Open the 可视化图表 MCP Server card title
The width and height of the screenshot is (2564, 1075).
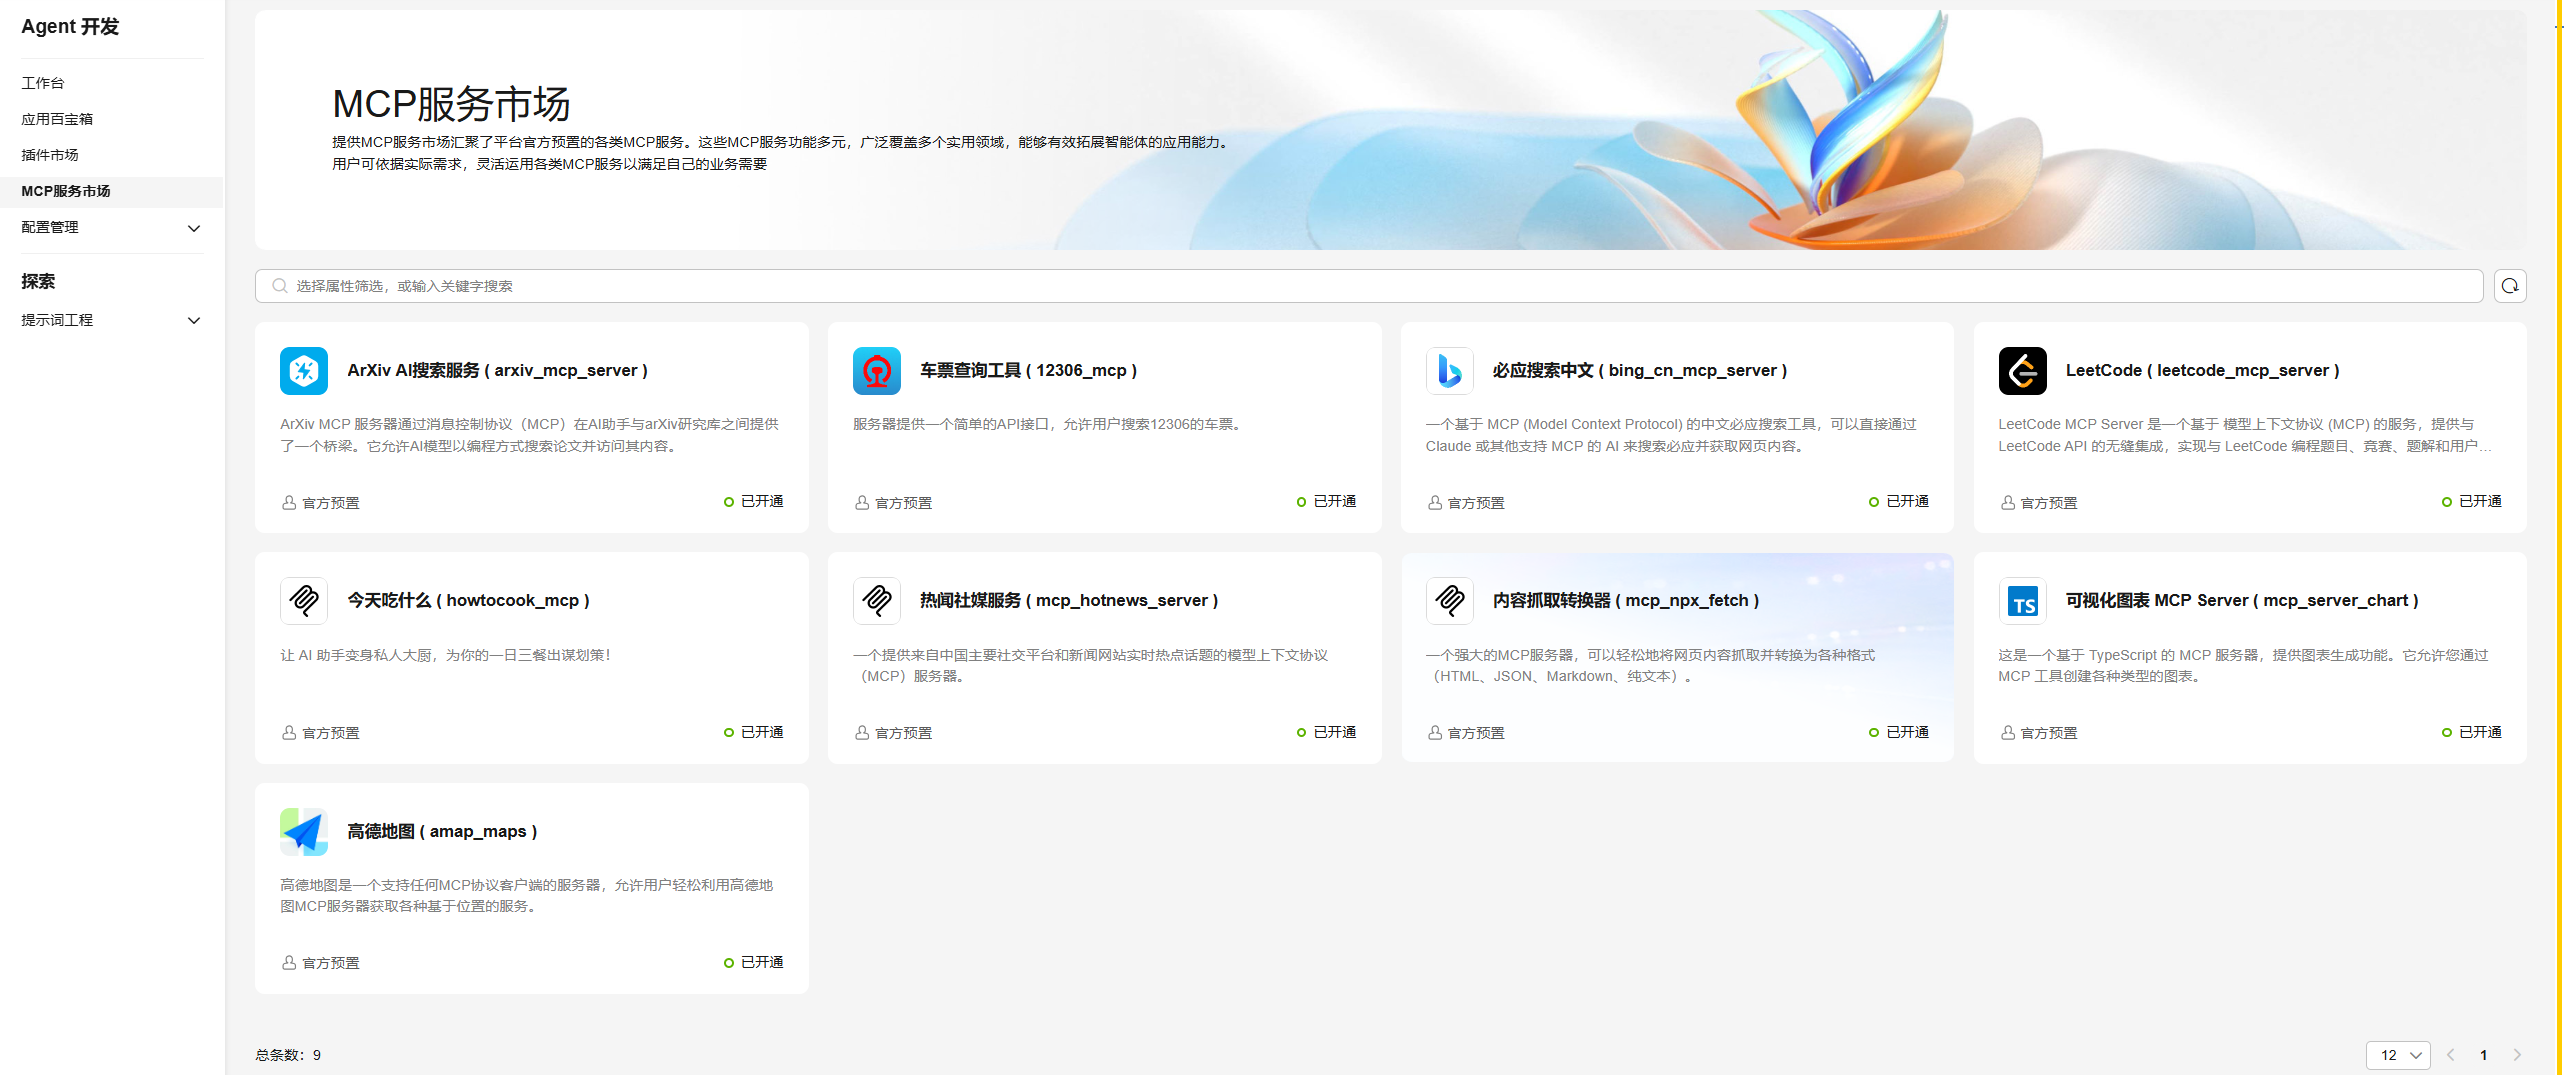pos(2243,601)
